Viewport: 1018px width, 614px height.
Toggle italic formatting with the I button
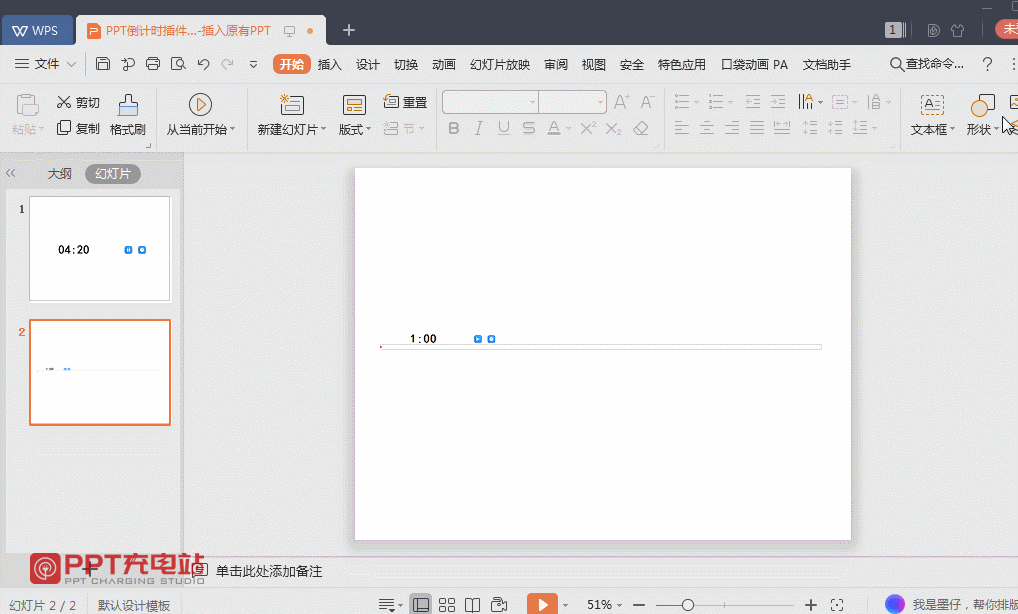coord(477,128)
